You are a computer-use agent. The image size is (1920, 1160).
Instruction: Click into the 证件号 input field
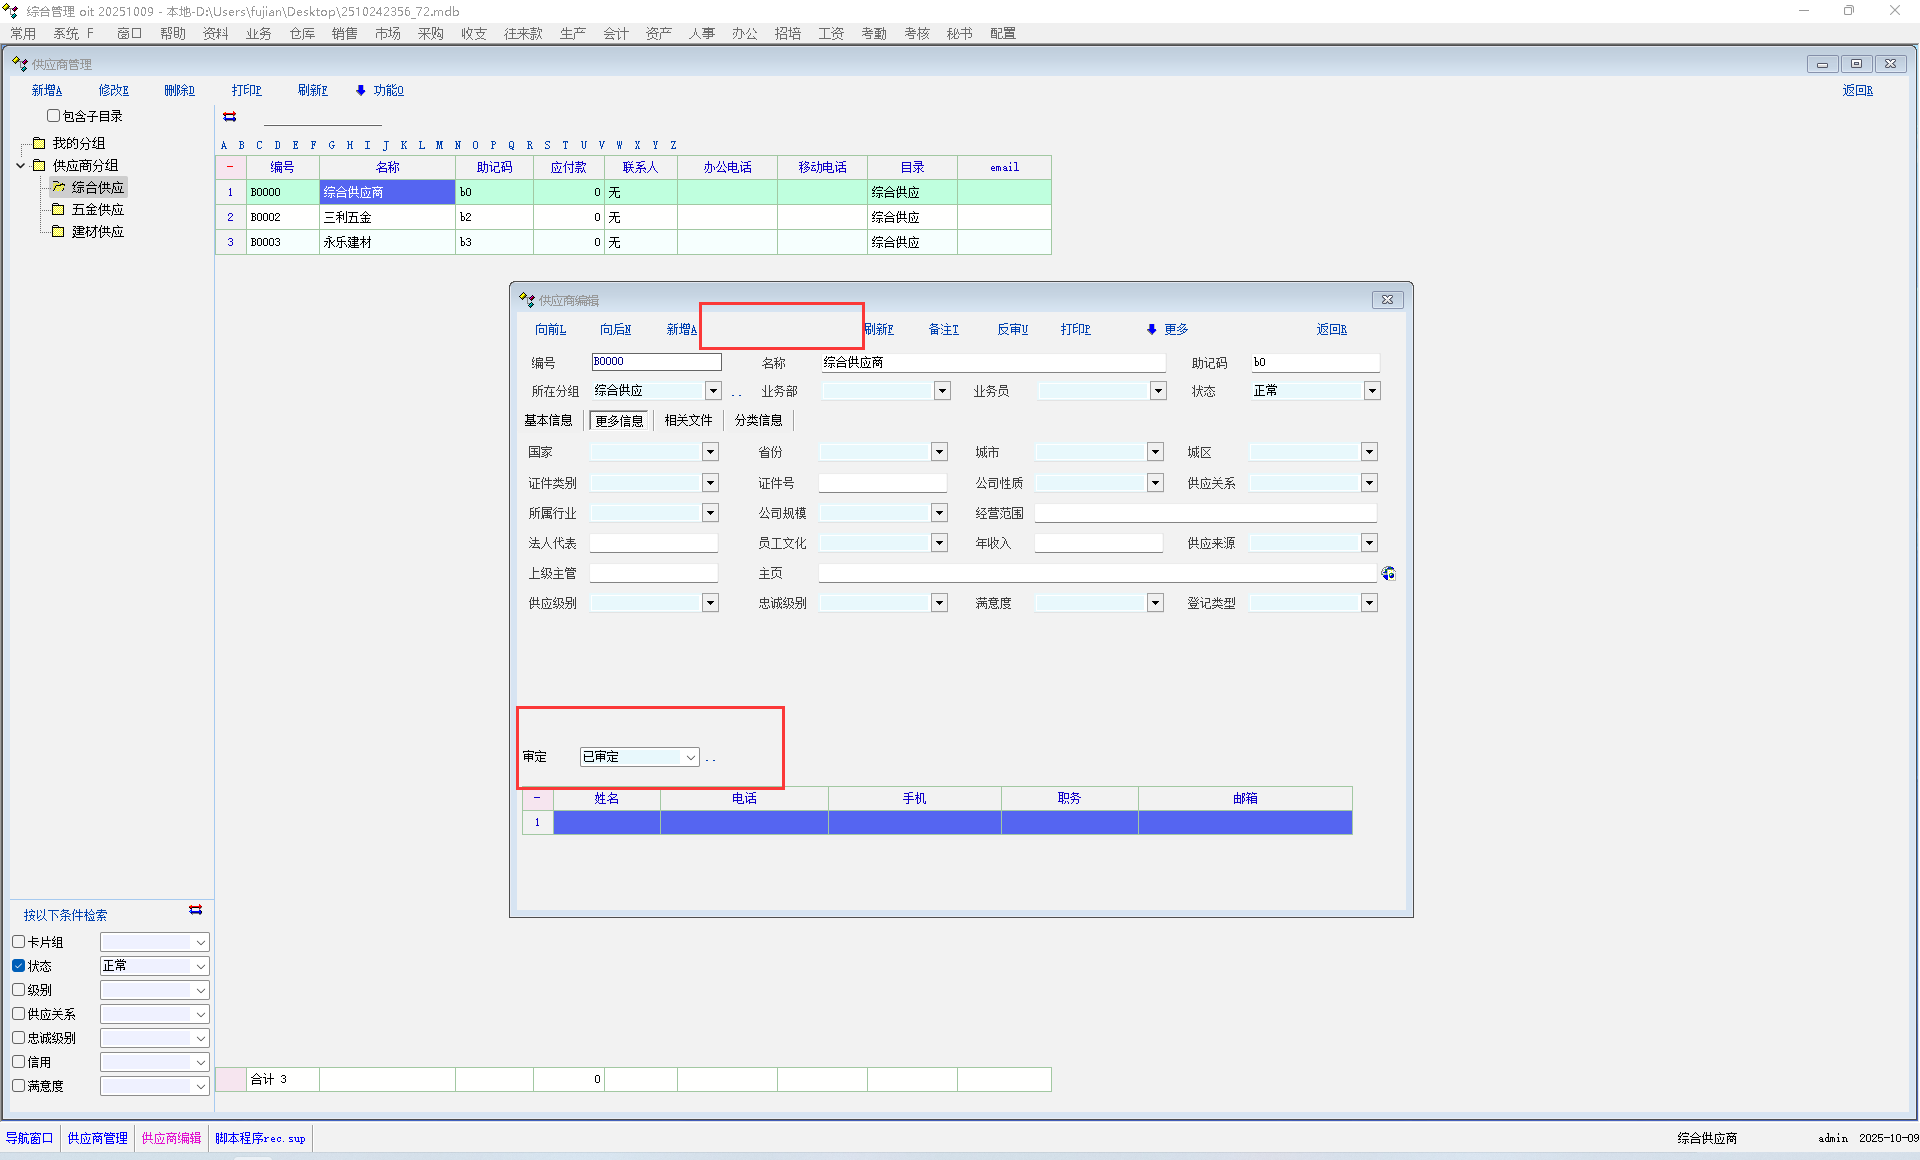tap(882, 483)
